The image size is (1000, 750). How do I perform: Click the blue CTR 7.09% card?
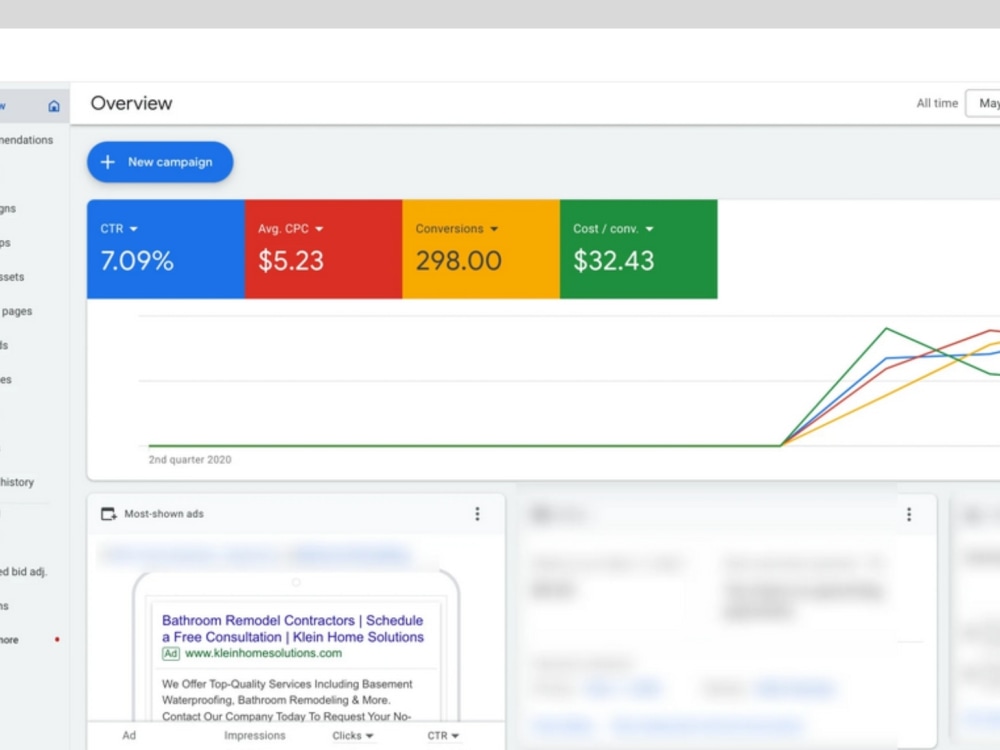point(166,249)
